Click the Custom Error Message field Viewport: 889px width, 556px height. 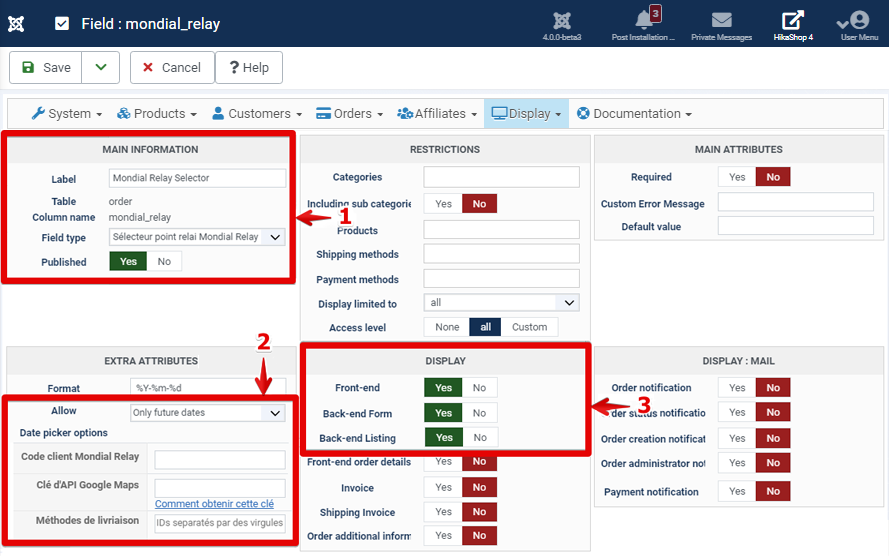coord(795,202)
